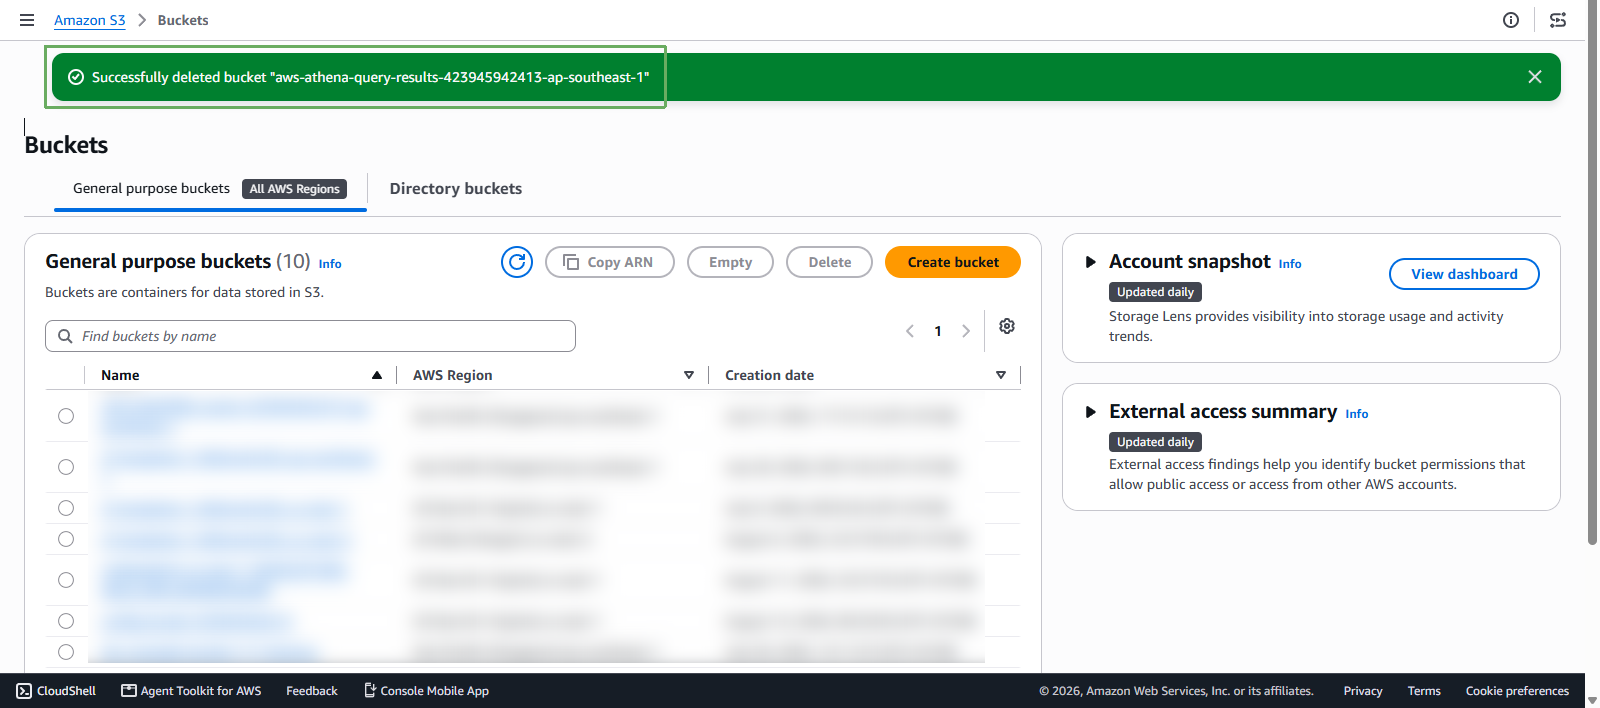Select the third bucket row radio button
Screen dimensions: 1600x708
[x=66, y=508]
